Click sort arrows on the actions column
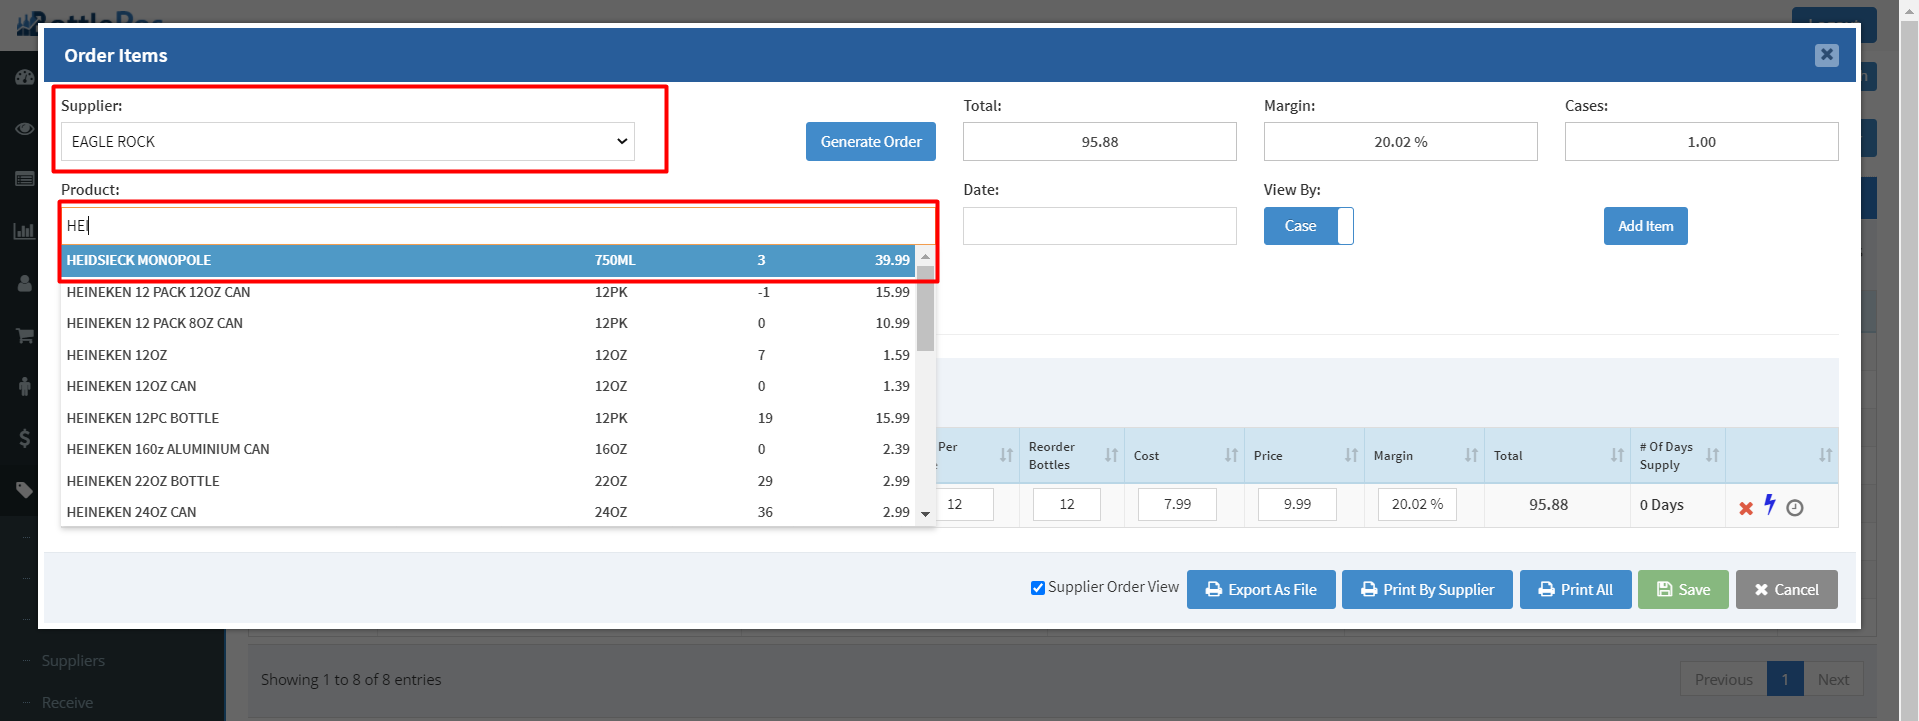This screenshot has width=1919, height=721. click(x=1825, y=455)
